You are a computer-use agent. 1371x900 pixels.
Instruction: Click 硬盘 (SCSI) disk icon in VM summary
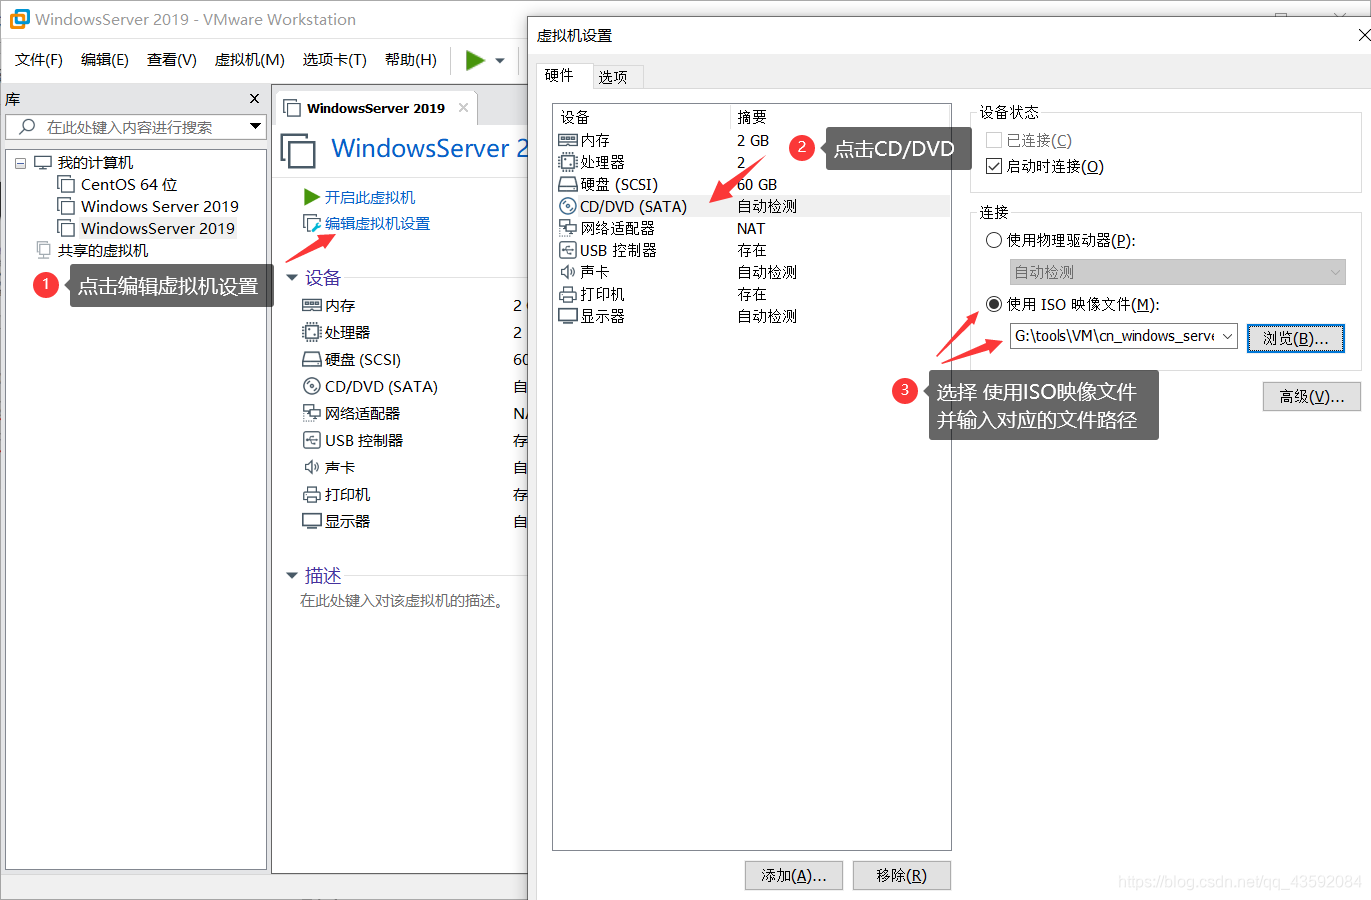(x=311, y=359)
